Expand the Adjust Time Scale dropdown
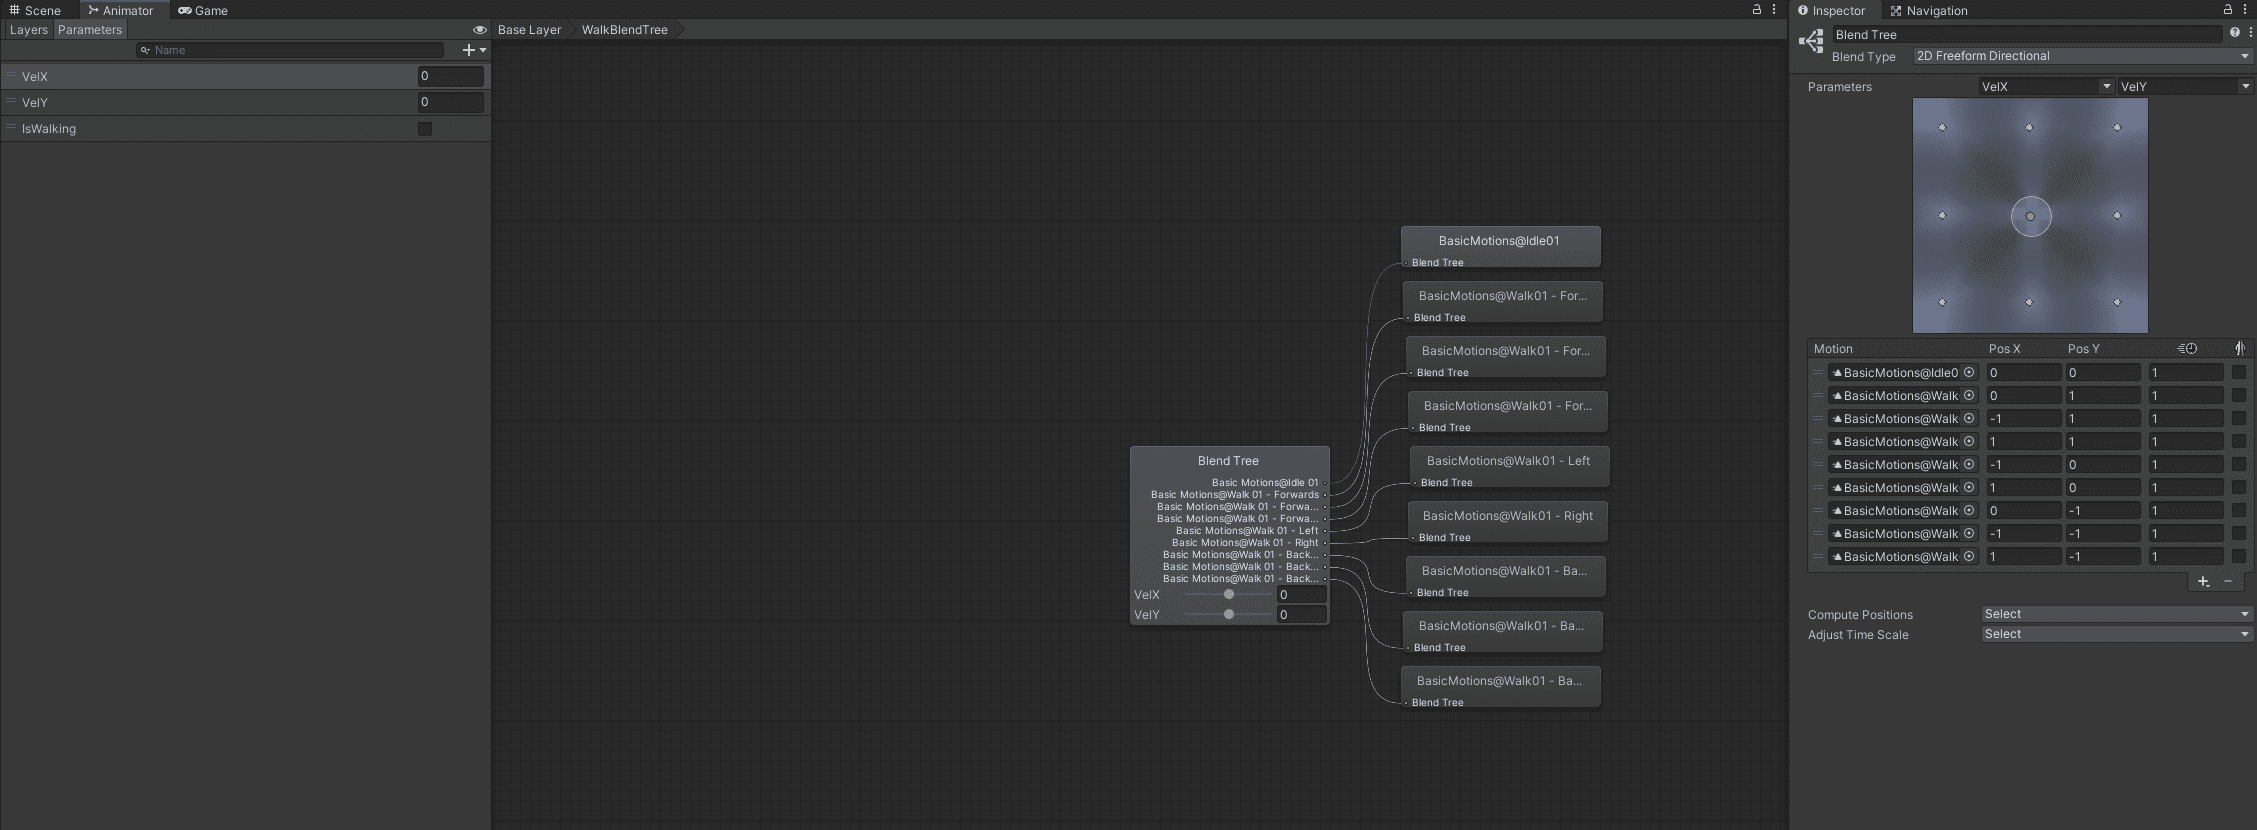2257x830 pixels. (2116, 635)
